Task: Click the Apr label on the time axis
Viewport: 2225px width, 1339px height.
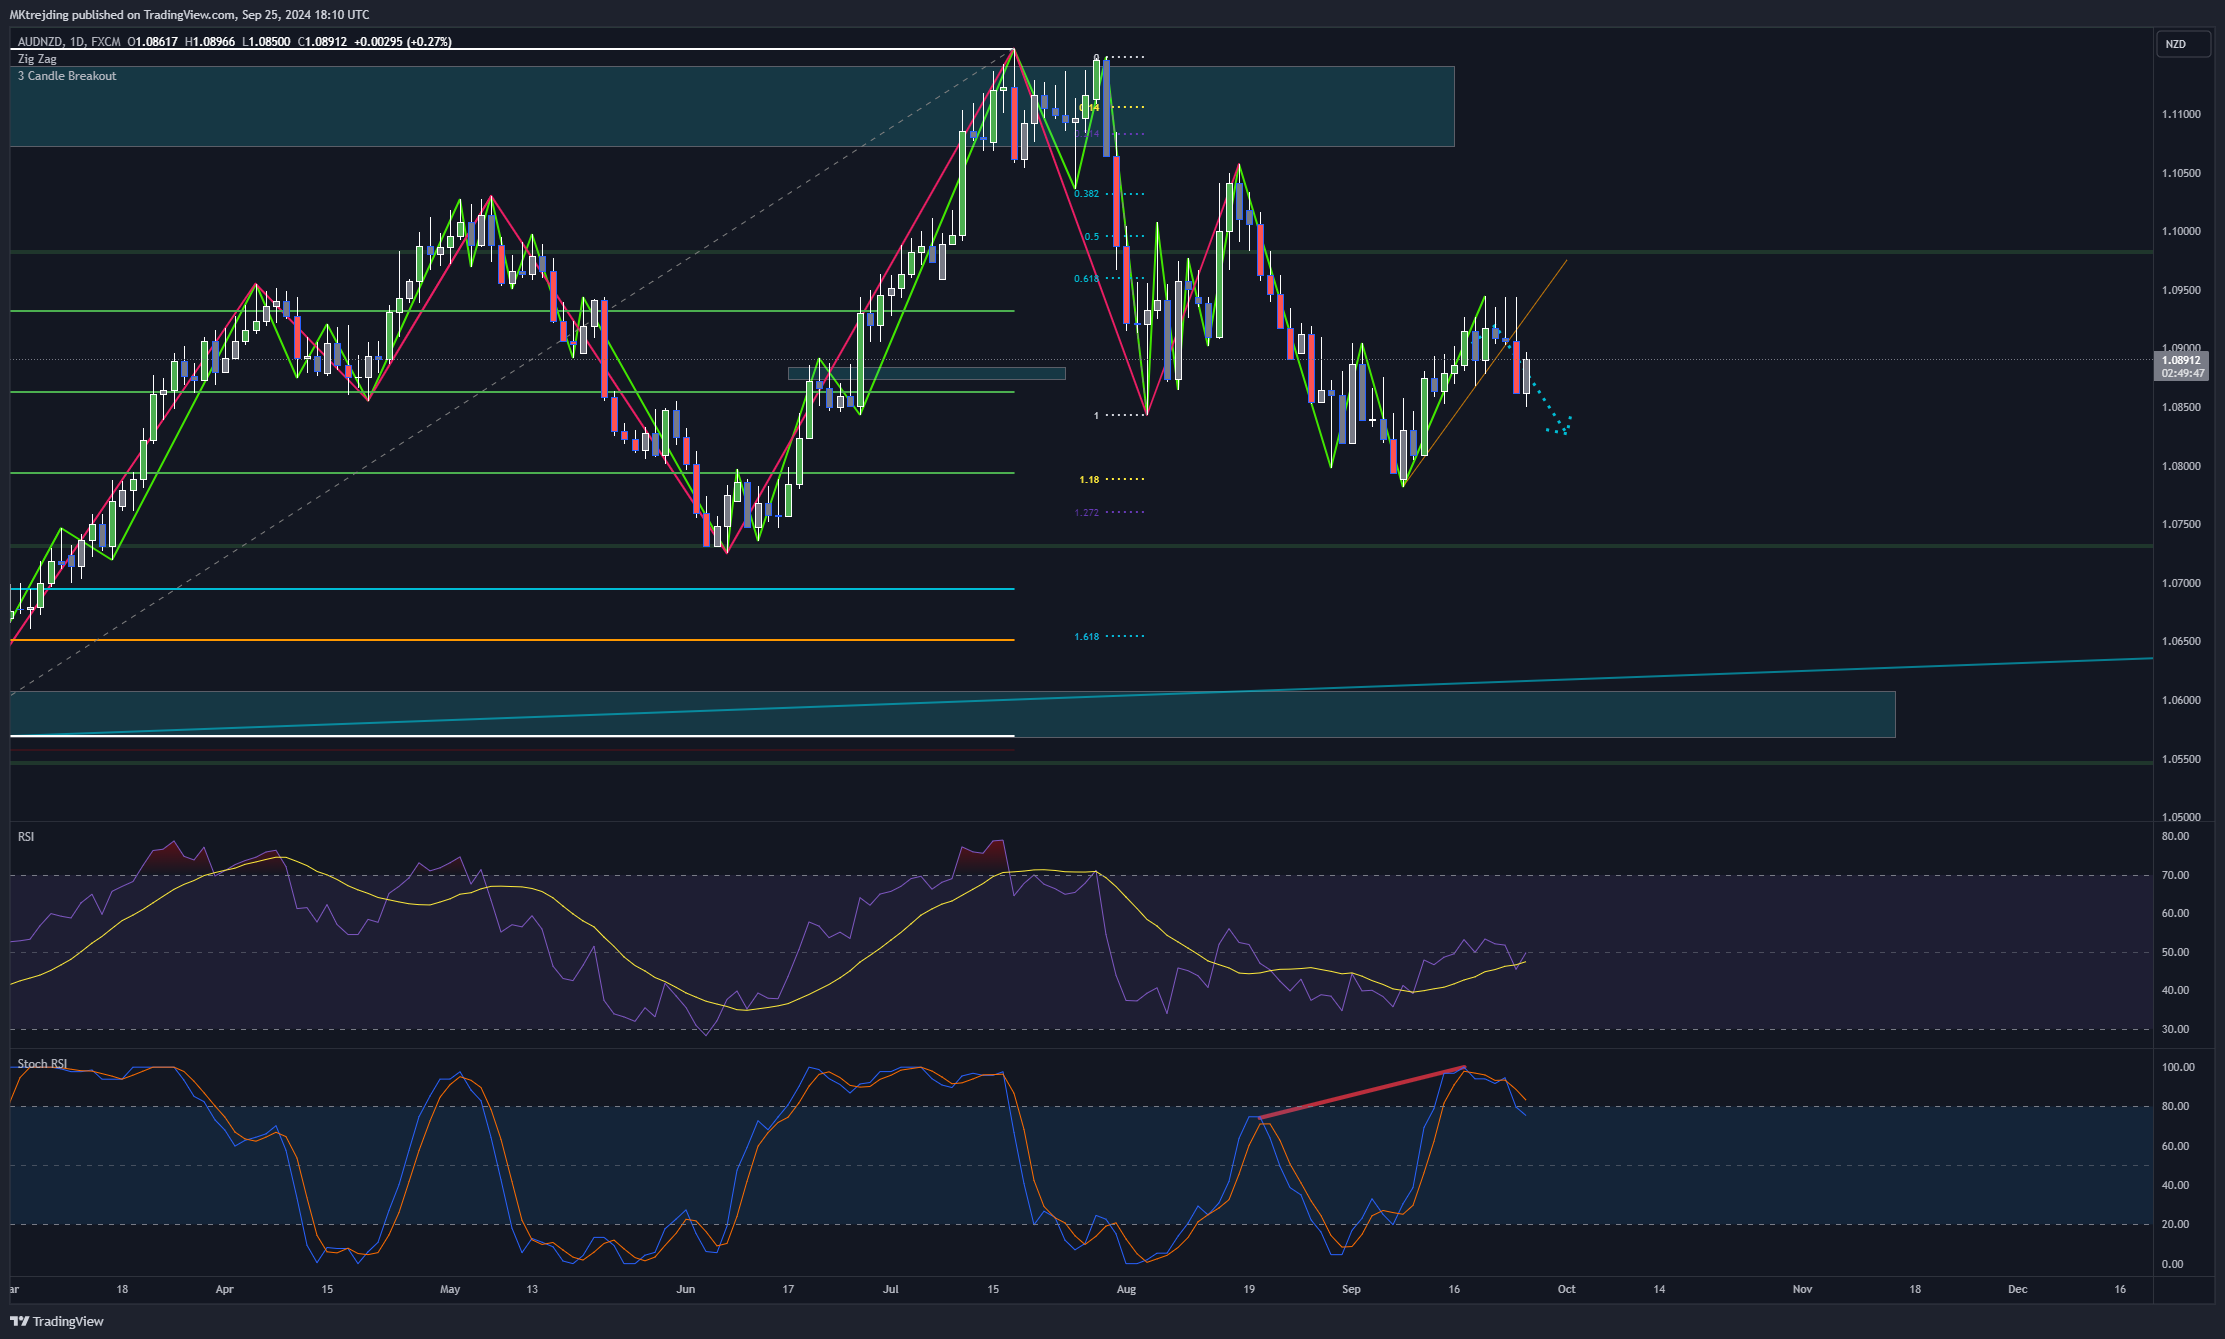Action: click(x=224, y=1289)
